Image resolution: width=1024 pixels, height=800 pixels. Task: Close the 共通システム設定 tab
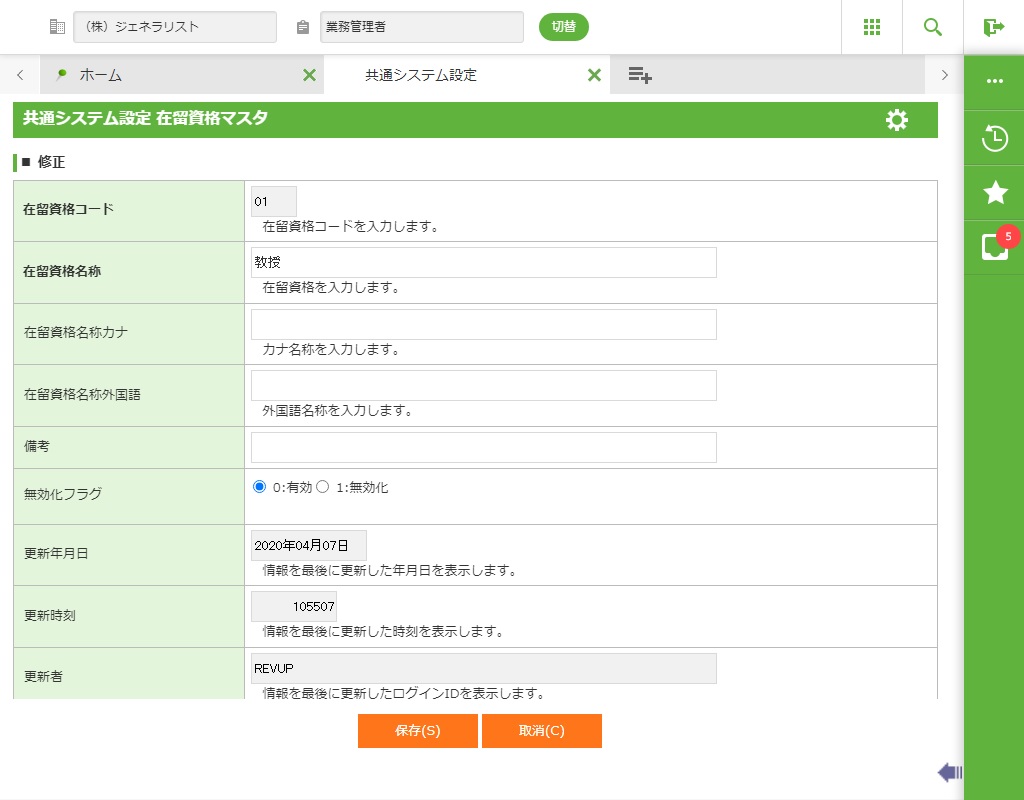[594, 75]
